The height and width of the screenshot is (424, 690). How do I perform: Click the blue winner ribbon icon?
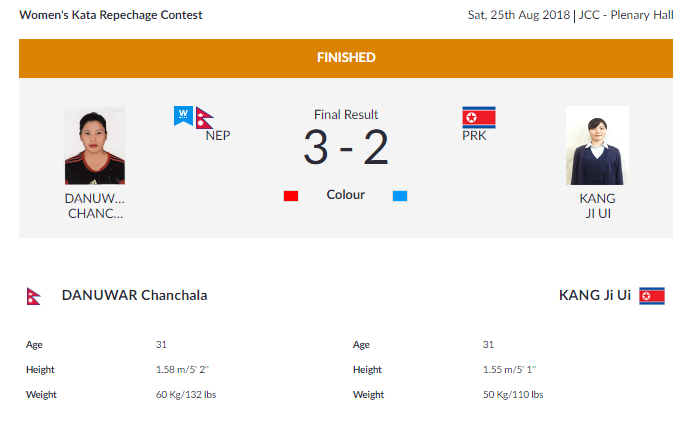(183, 116)
